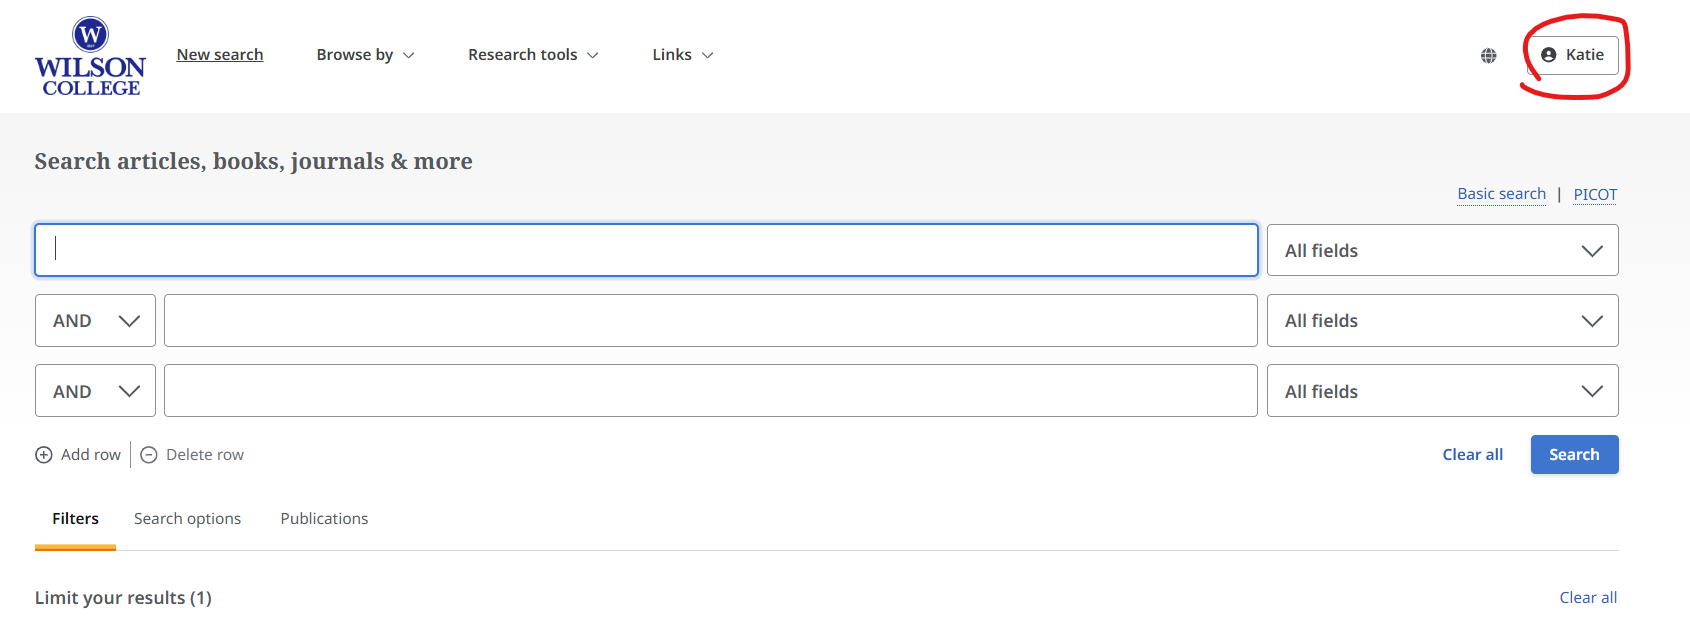This screenshot has width=1690, height=635.
Task: Change the first AND boolean operator dropdown
Action: click(x=95, y=320)
